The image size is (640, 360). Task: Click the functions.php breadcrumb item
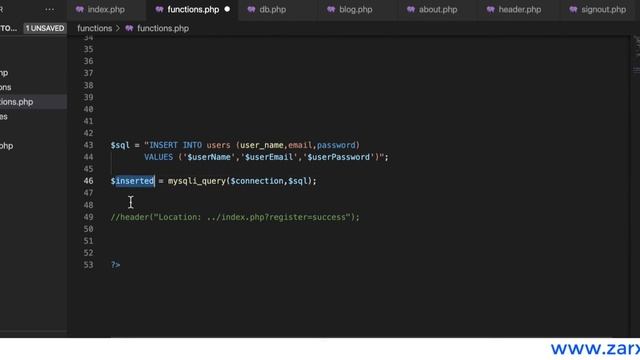(163, 28)
